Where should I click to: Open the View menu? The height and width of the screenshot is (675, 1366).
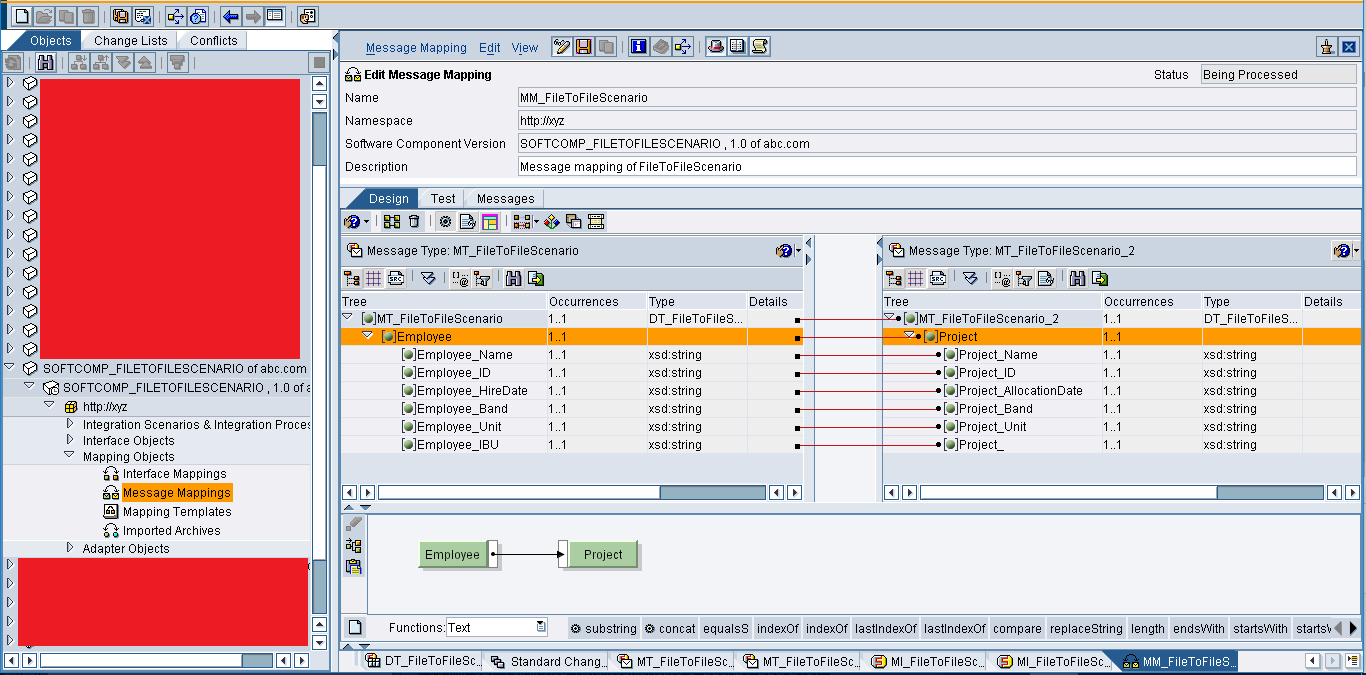(x=524, y=47)
